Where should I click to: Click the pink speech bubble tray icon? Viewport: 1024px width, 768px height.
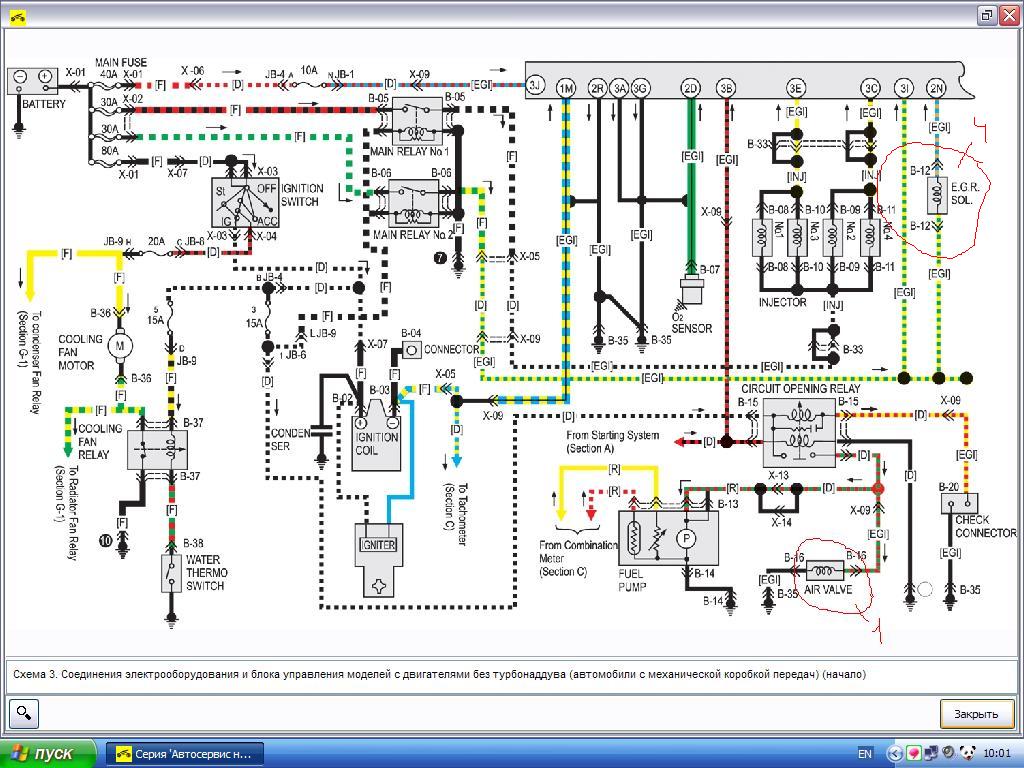(913, 754)
